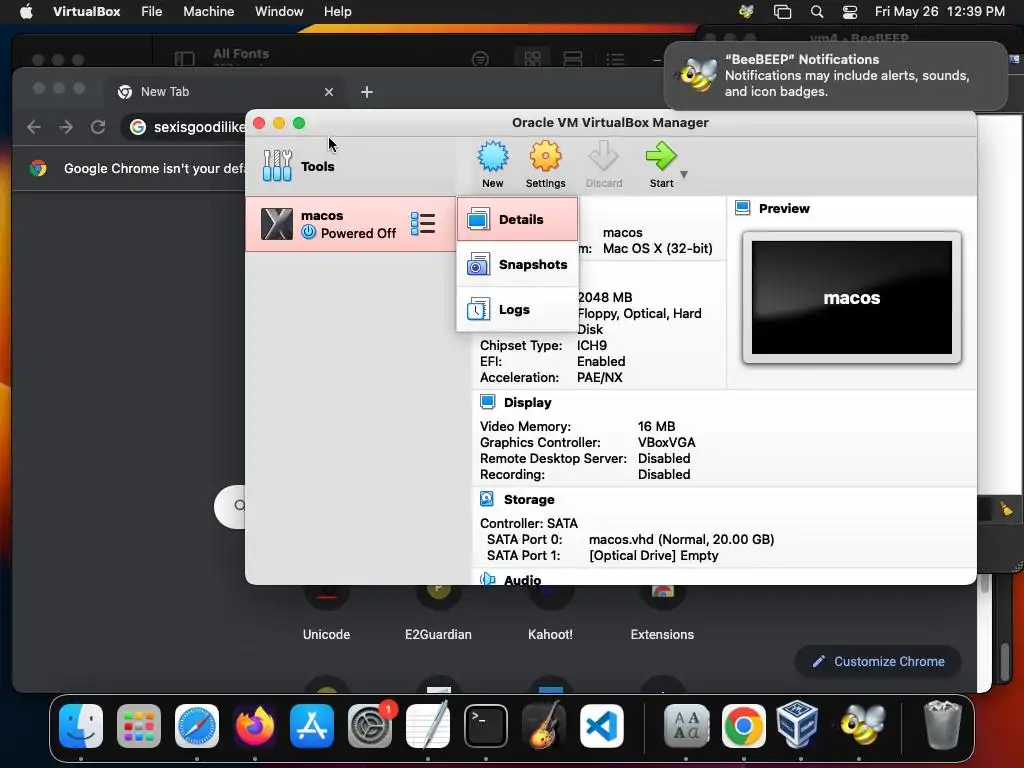
Task: Open the Apple menu
Action: point(26,12)
